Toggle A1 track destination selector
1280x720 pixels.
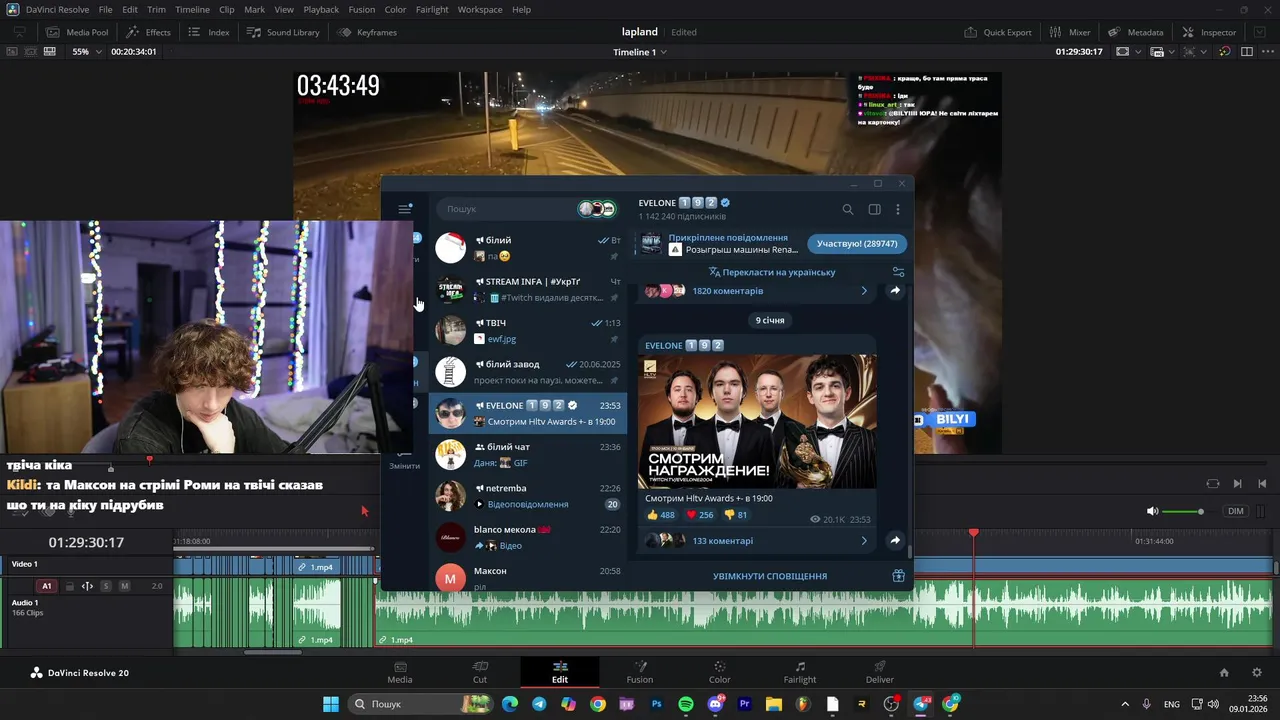46,586
